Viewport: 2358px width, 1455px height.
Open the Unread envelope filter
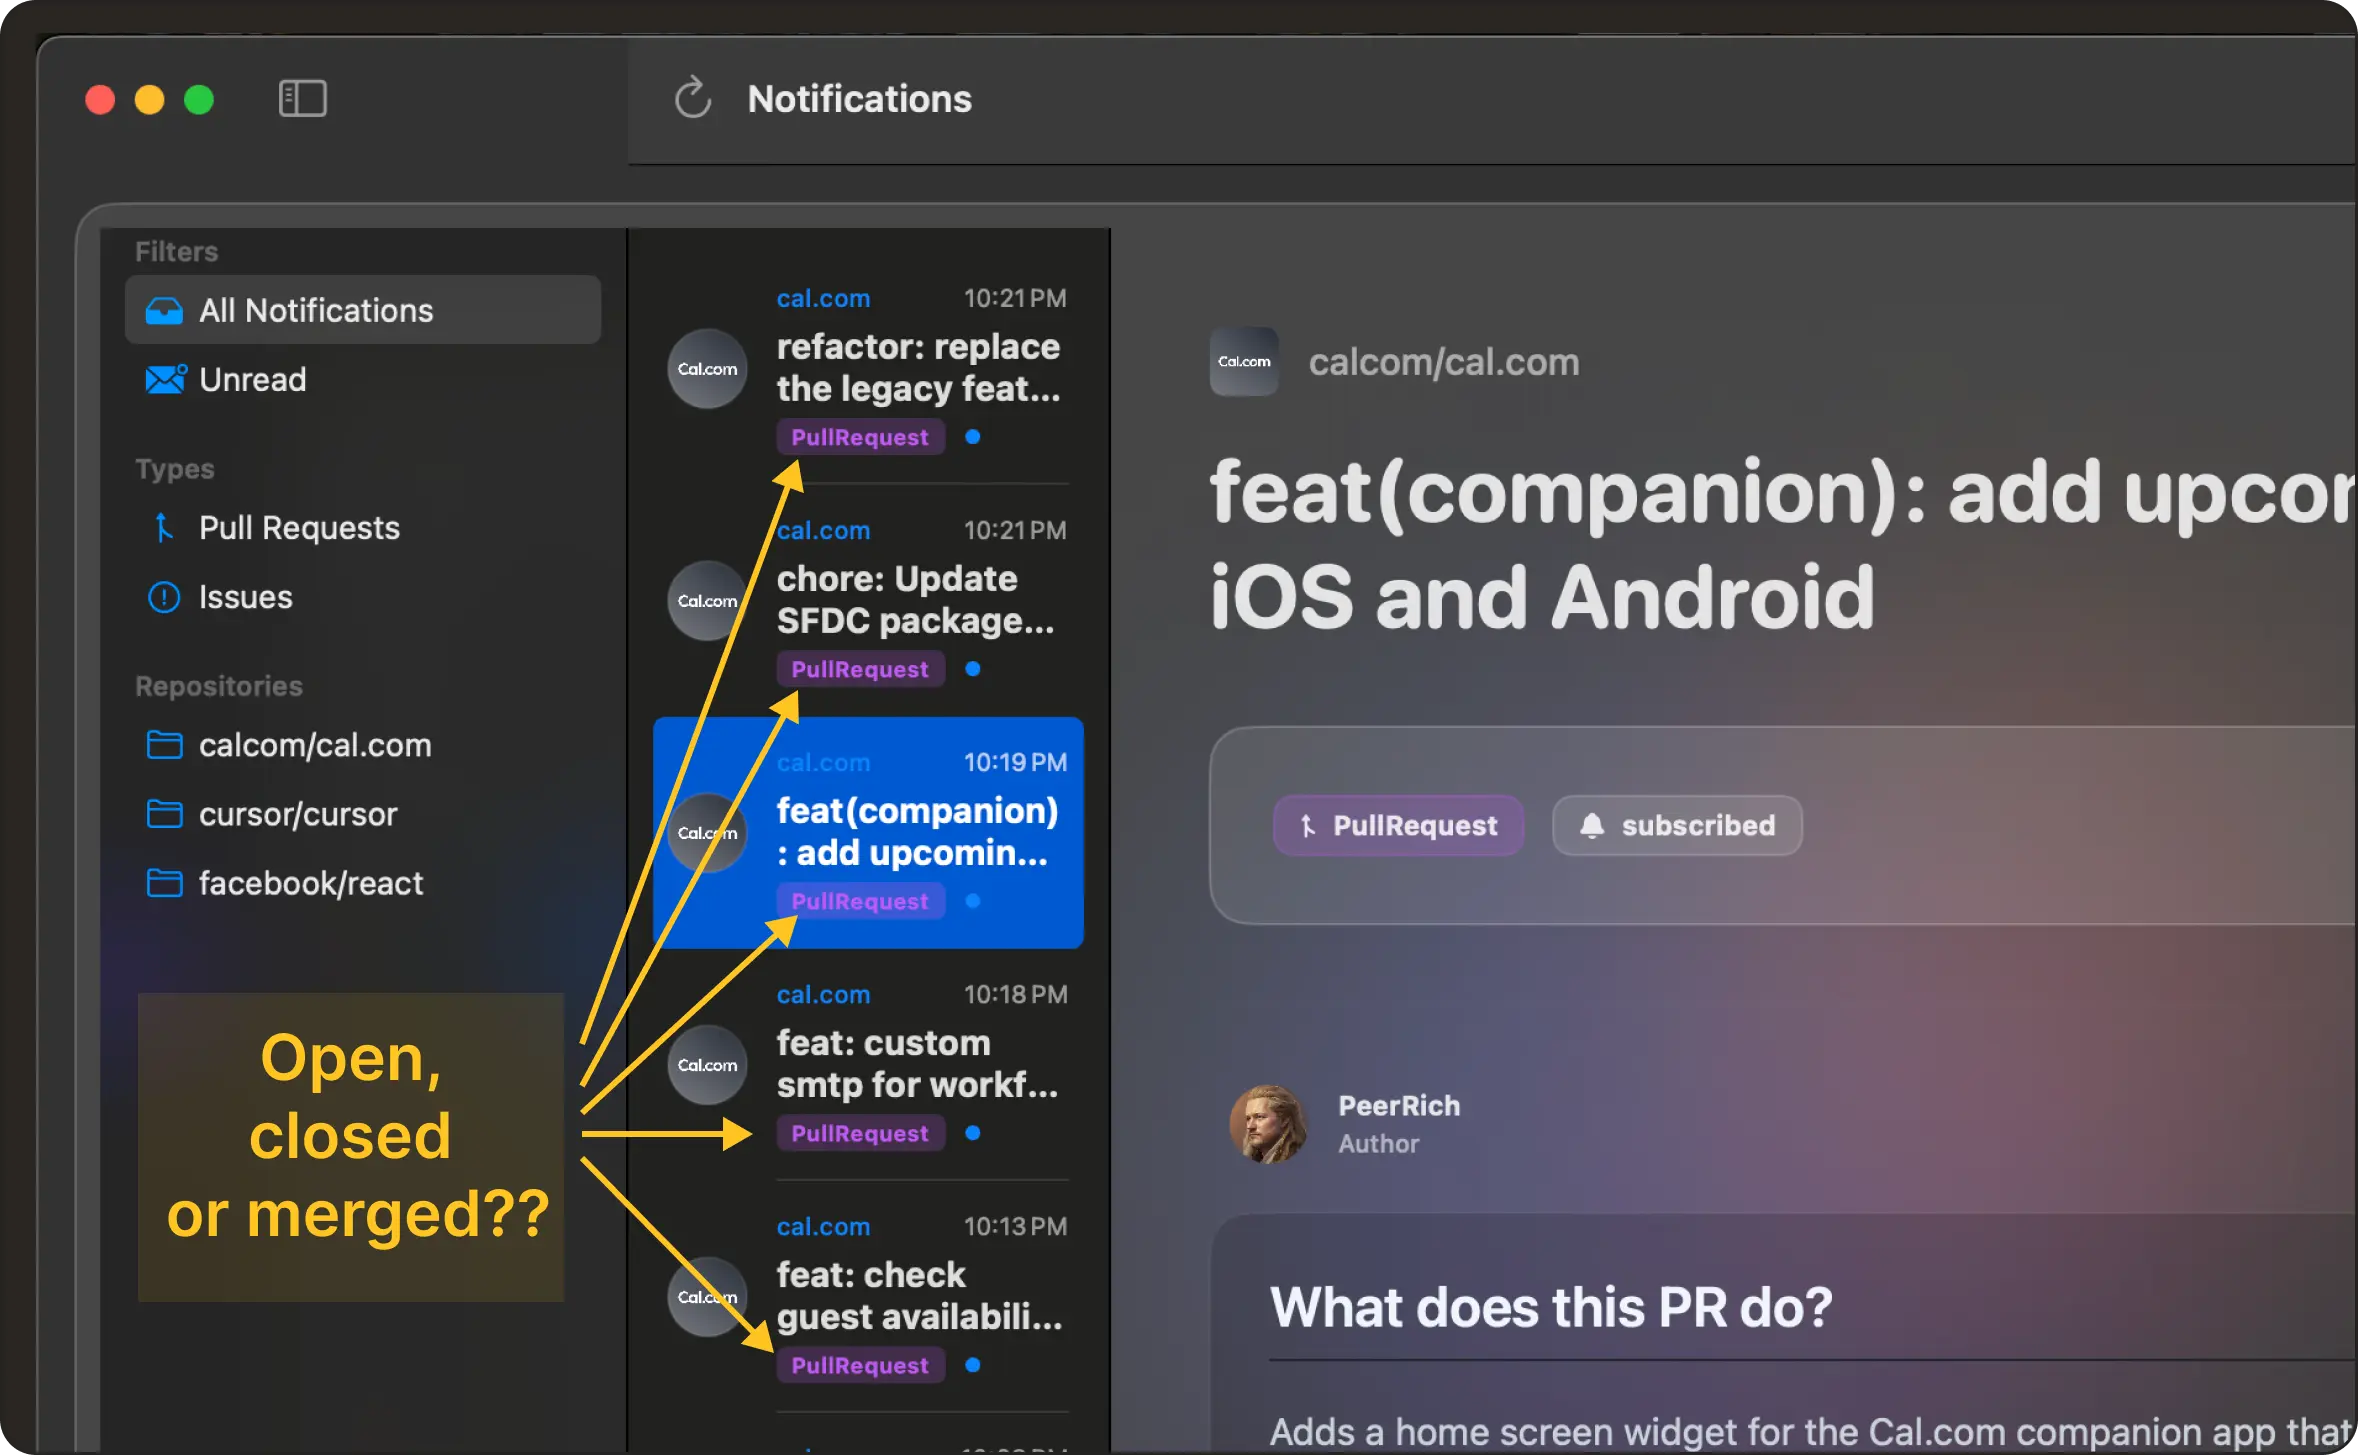point(252,380)
